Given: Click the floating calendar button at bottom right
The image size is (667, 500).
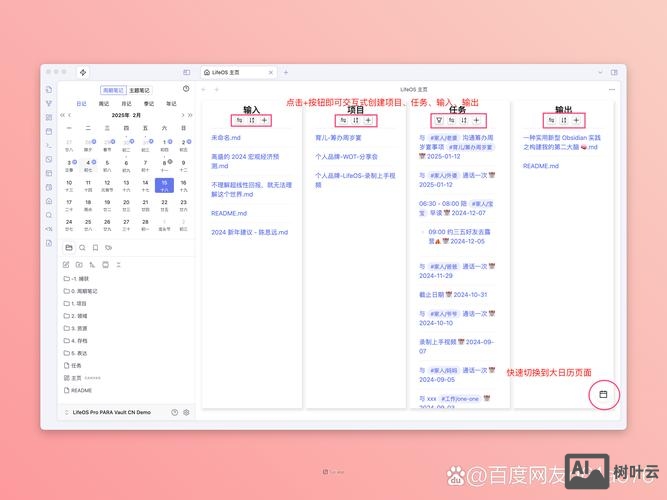Looking at the screenshot, I should (603, 394).
